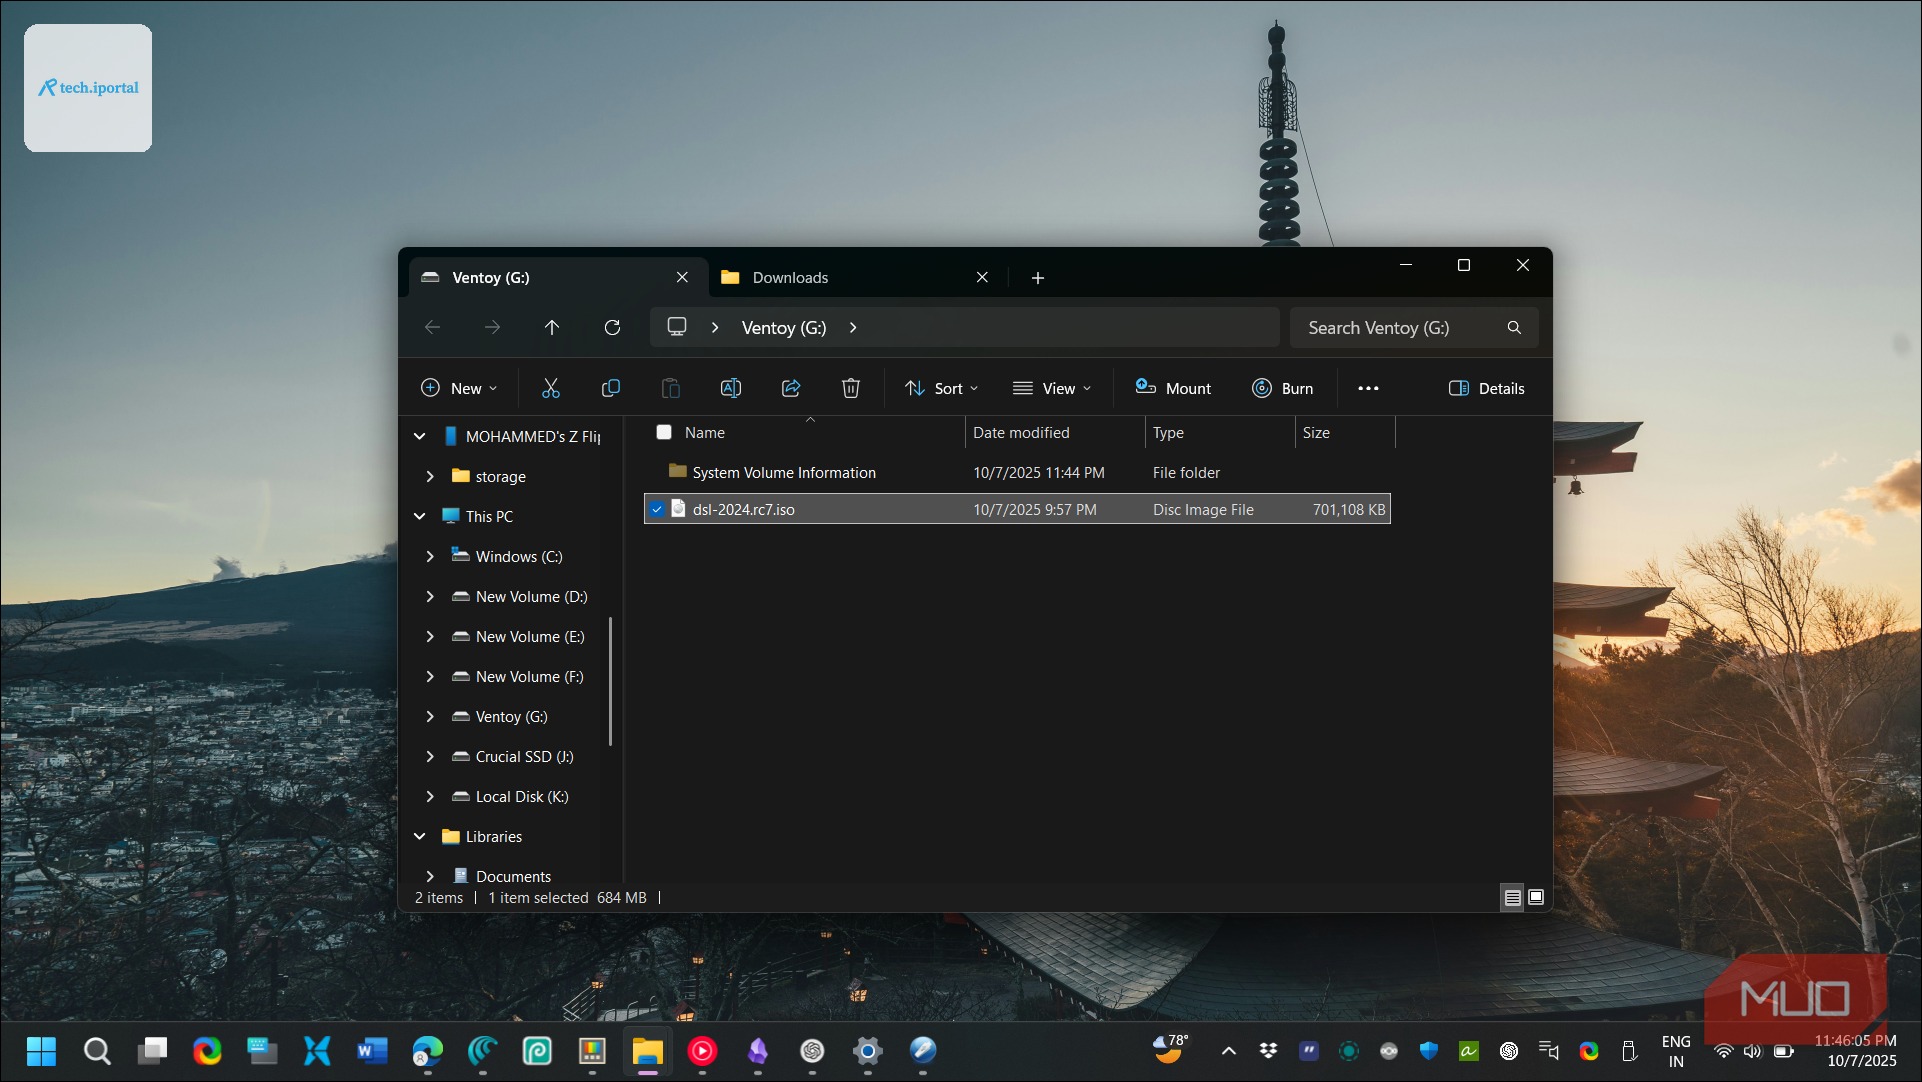
Task: Click the search magnifier icon
Action: coord(1514,327)
